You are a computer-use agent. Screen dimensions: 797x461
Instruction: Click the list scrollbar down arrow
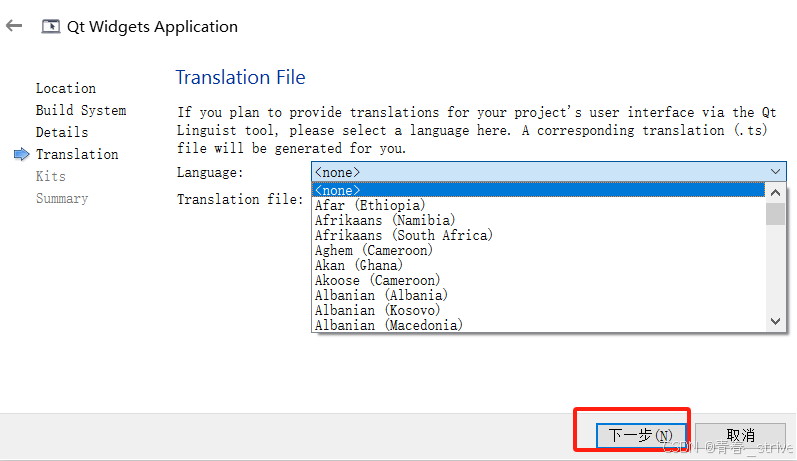tap(775, 321)
